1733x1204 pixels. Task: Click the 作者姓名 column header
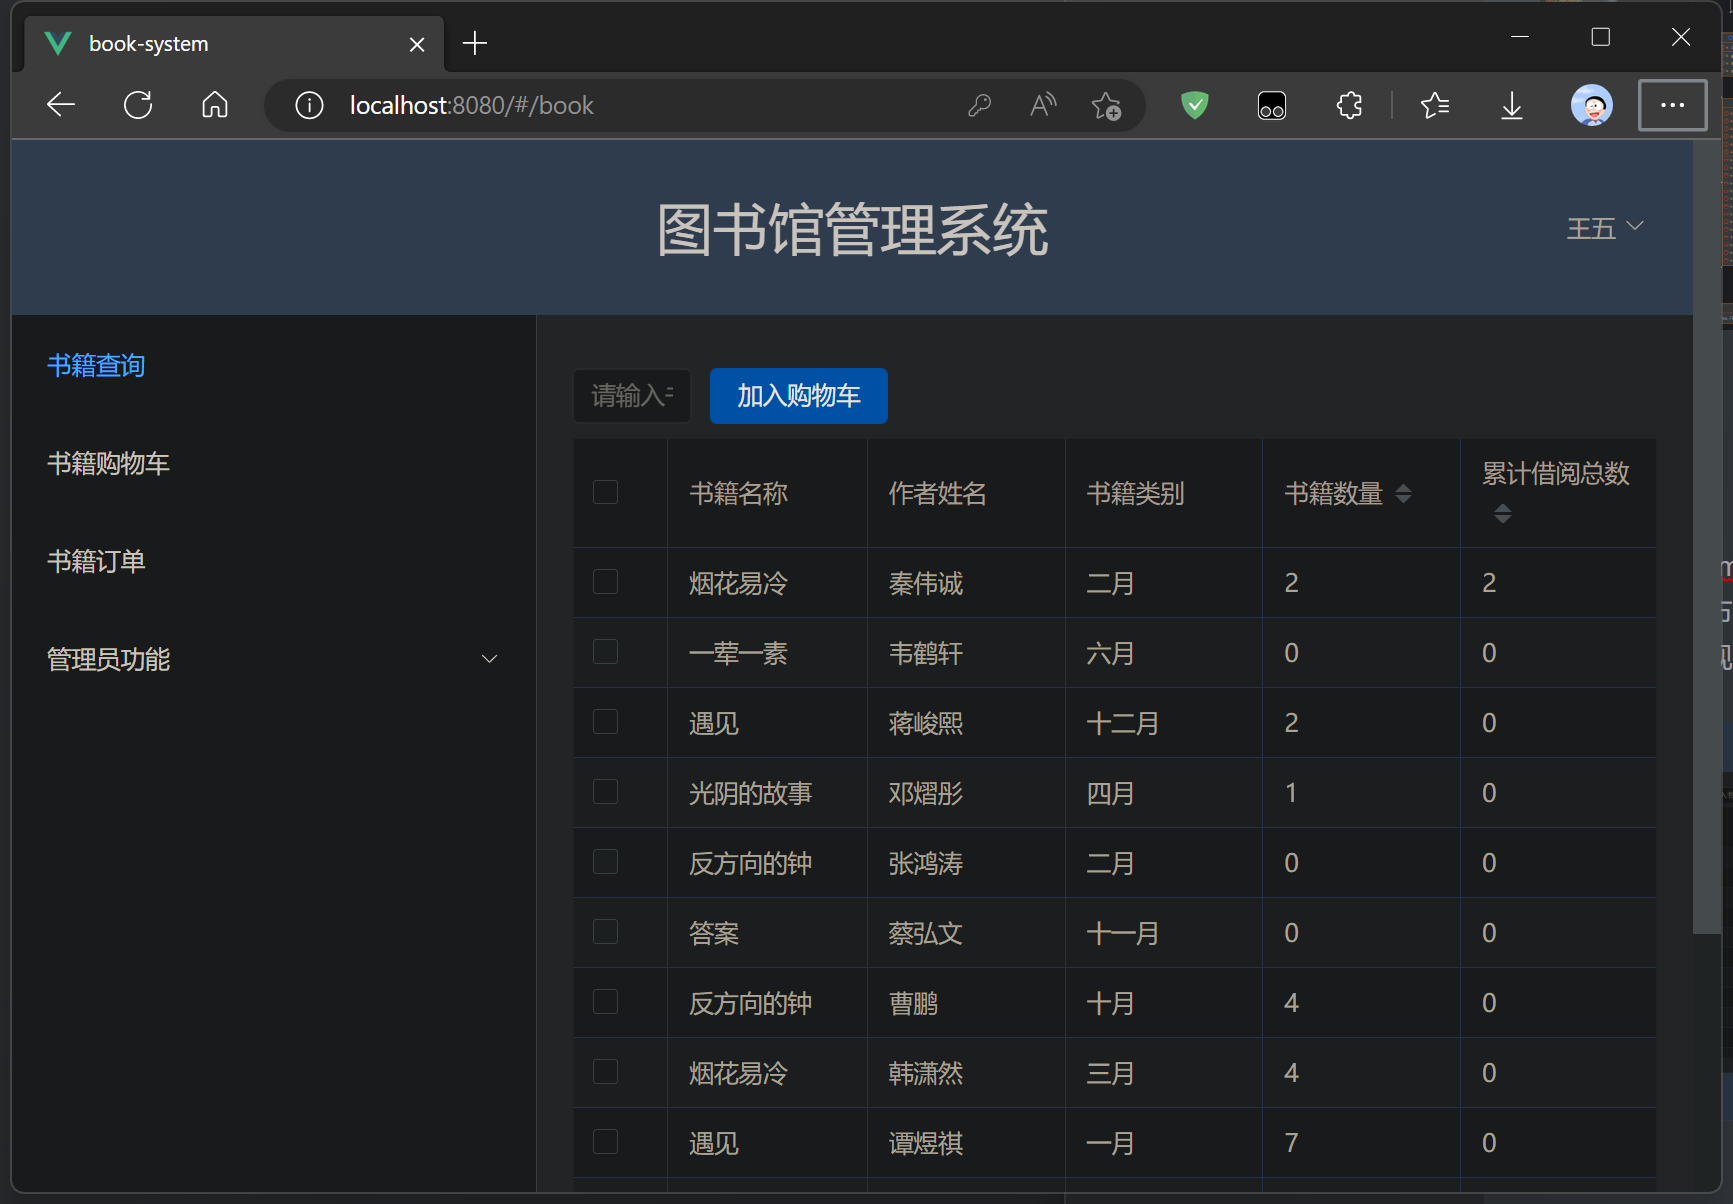point(937,493)
